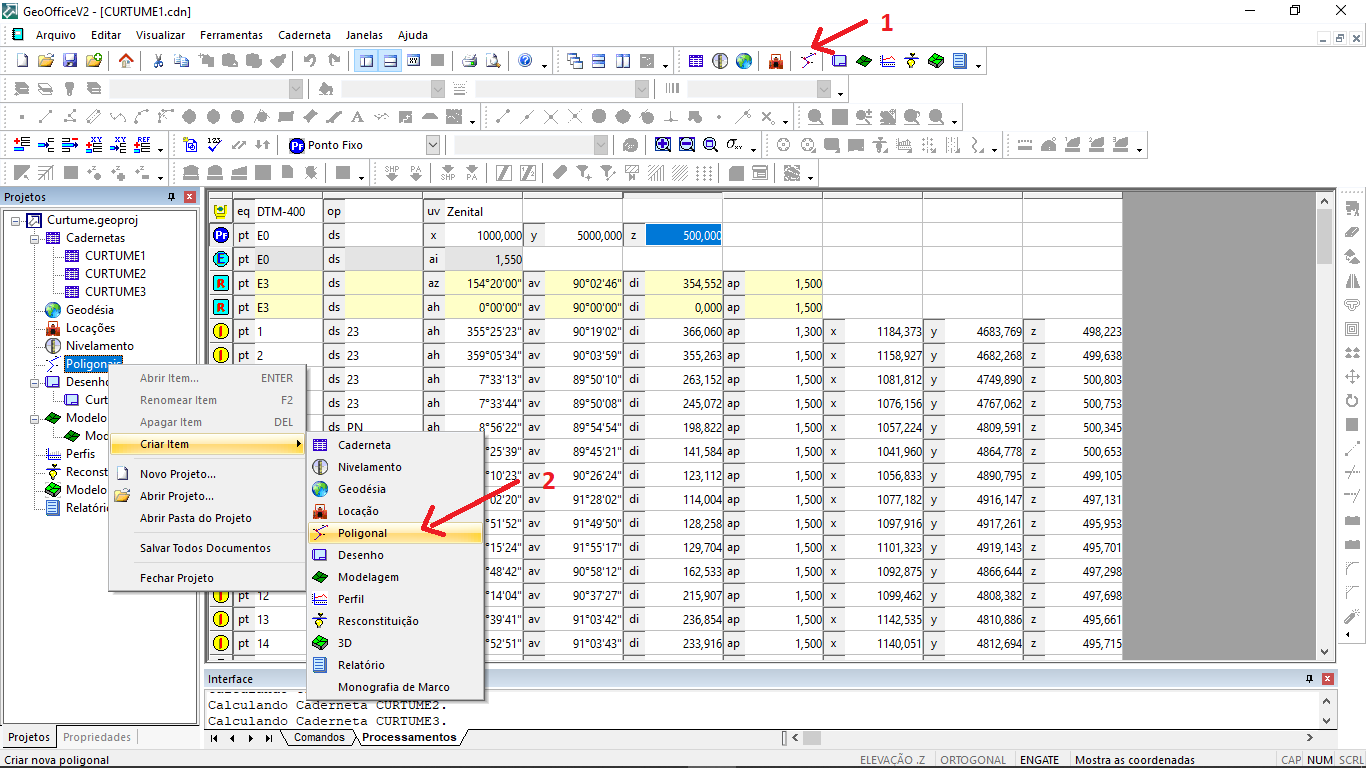Collapse the Curtume.geoproj root node

click(16, 220)
